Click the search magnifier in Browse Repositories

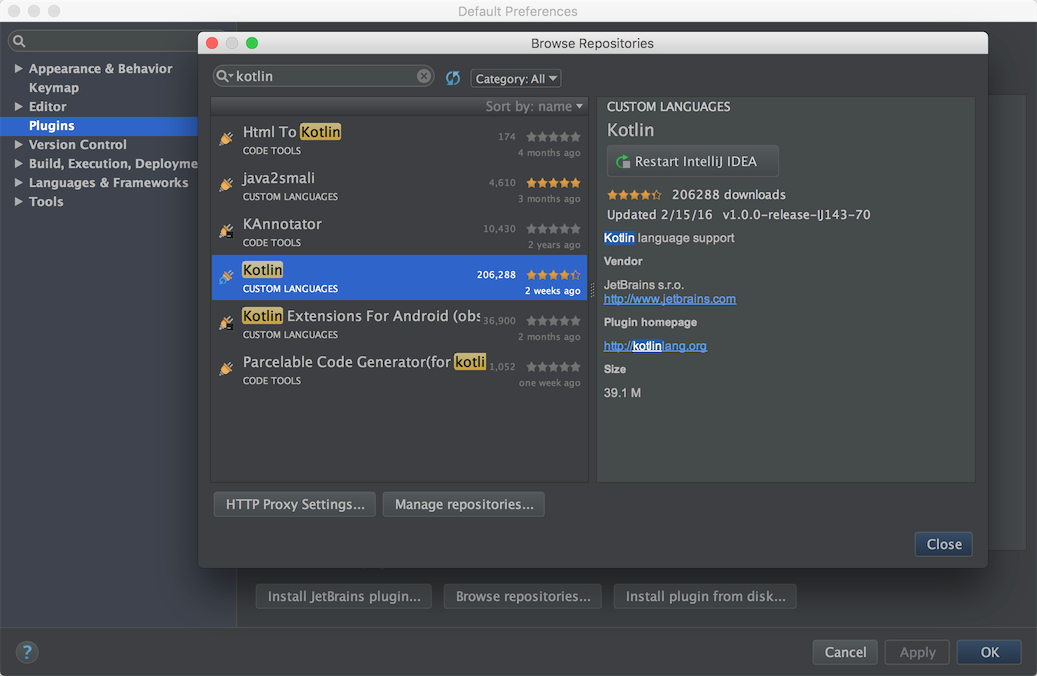point(225,76)
